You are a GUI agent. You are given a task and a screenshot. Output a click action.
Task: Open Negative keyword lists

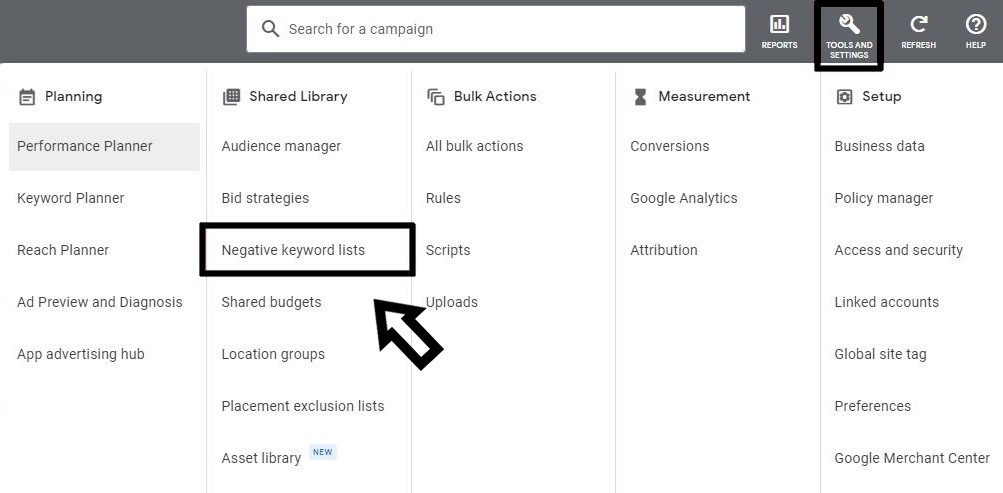pyautogui.click(x=293, y=250)
